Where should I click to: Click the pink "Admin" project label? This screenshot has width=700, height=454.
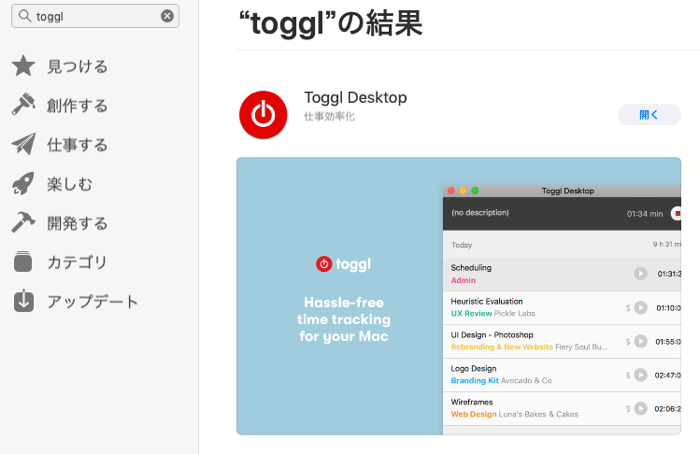click(x=463, y=280)
